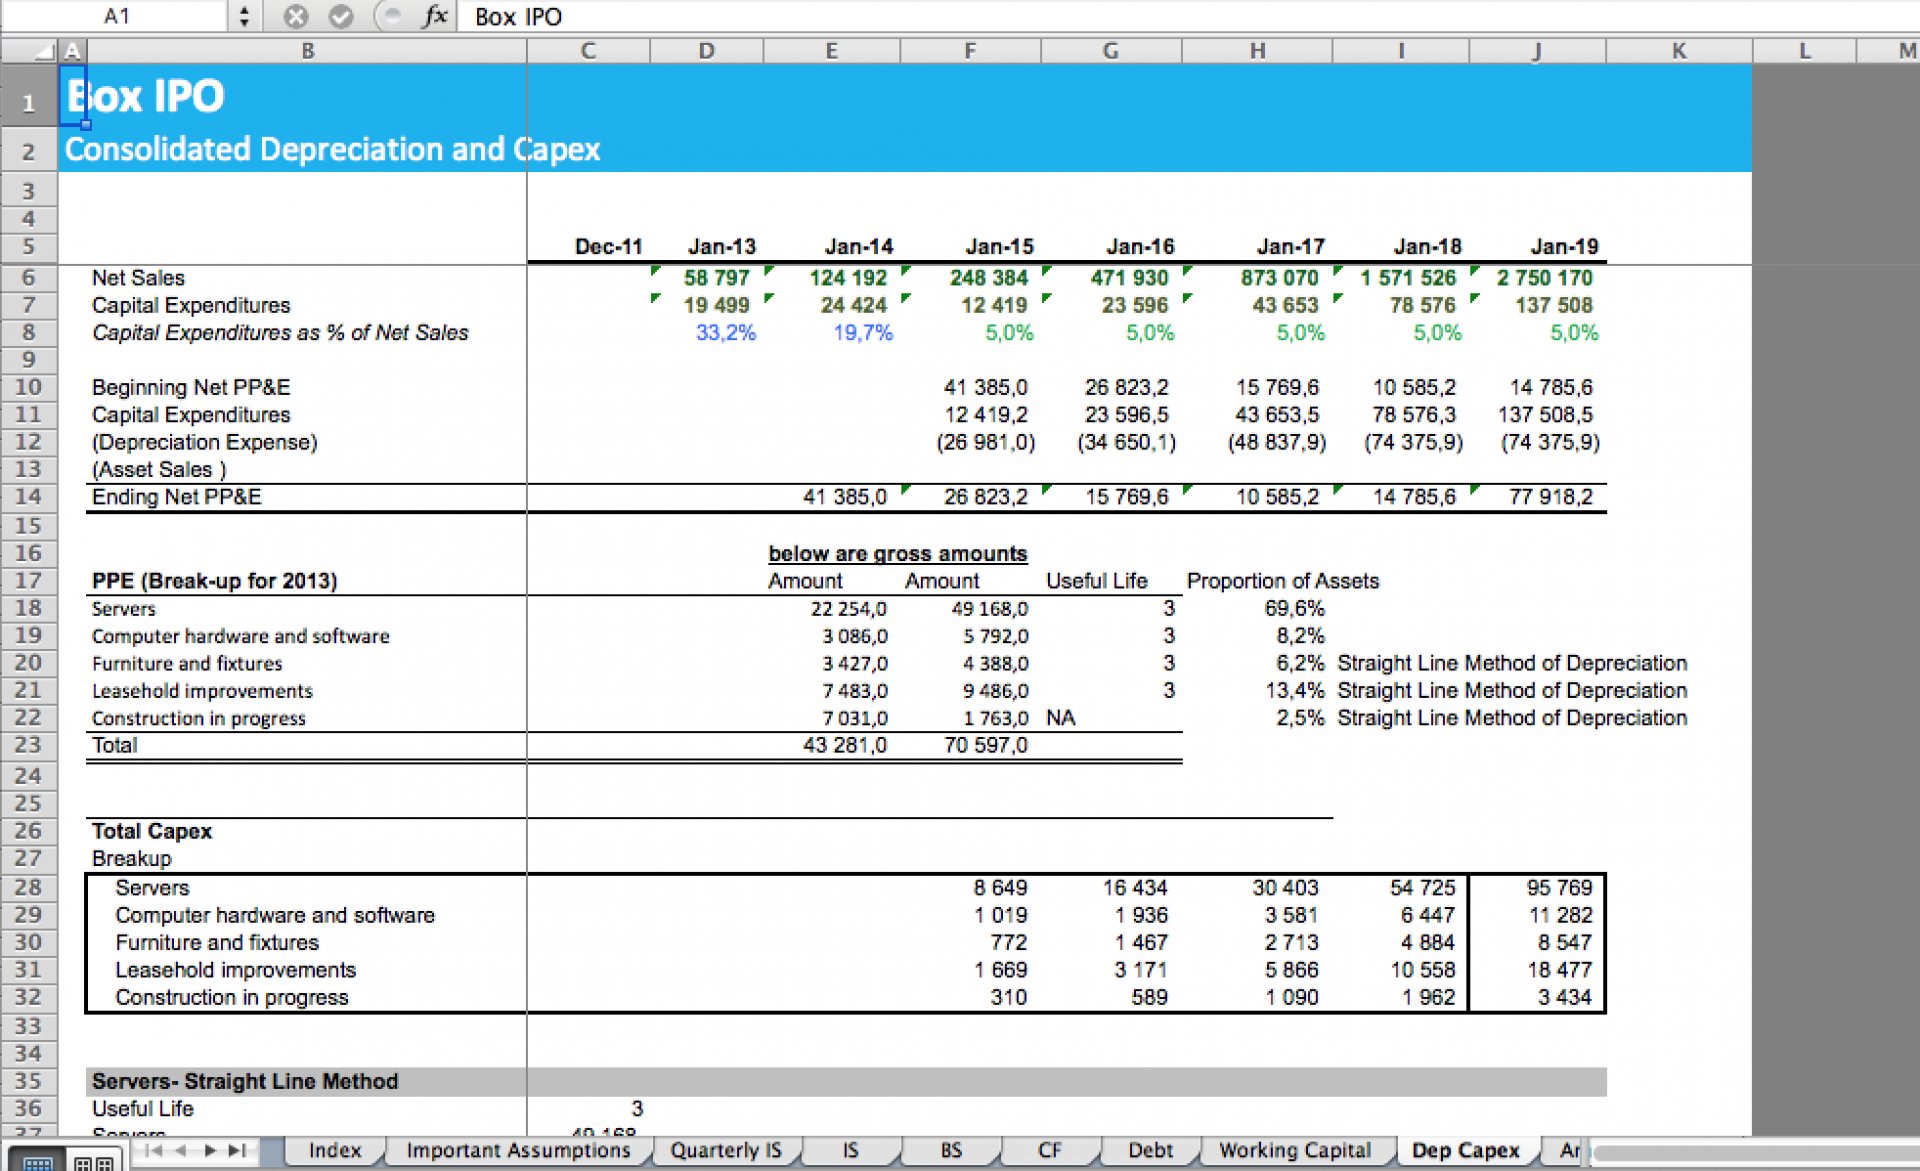Open the Name Box stepper arrows
Image resolution: width=1920 pixels, height=1171 pixels.
(244, 16)
